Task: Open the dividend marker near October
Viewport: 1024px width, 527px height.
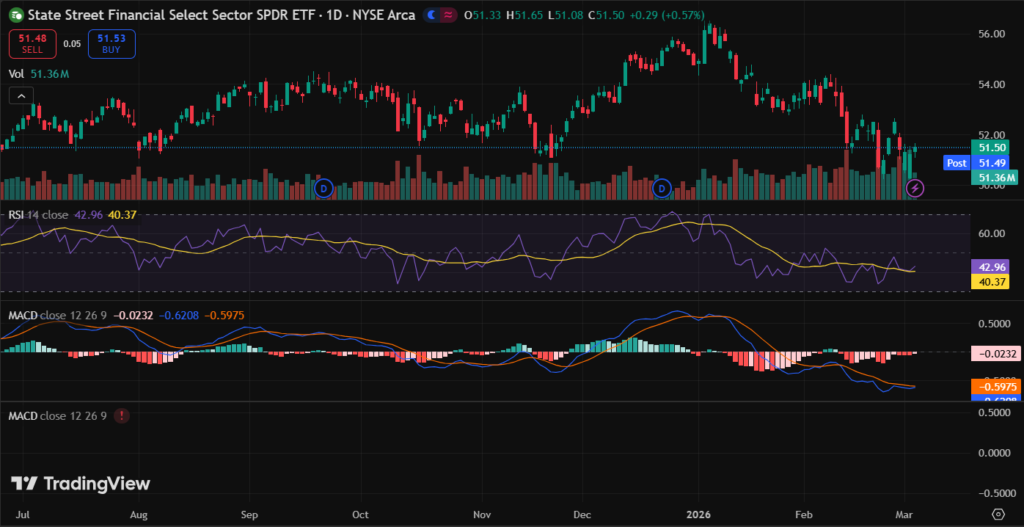Action: pos(322,187)
